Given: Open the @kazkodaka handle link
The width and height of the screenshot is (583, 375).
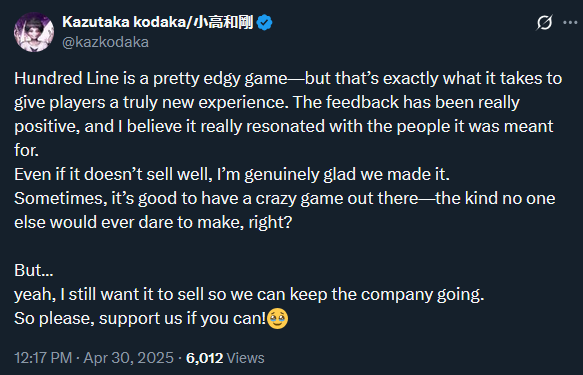Looking at the screenshot, I should [x=106, y=42].
